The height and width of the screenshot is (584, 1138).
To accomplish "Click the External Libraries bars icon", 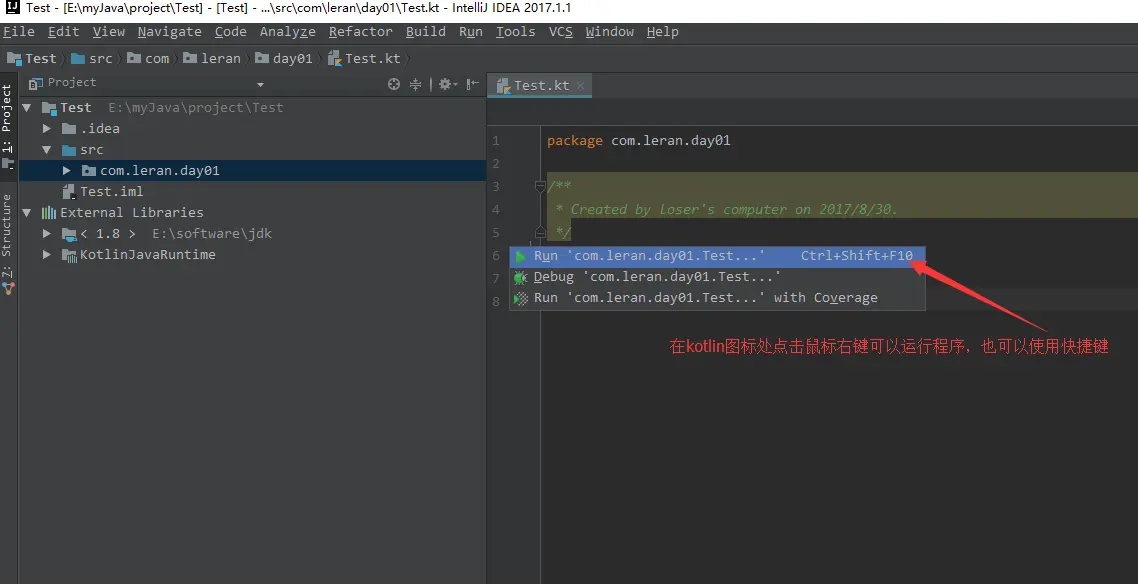I will pyautogui.click(x=49, y=213).
